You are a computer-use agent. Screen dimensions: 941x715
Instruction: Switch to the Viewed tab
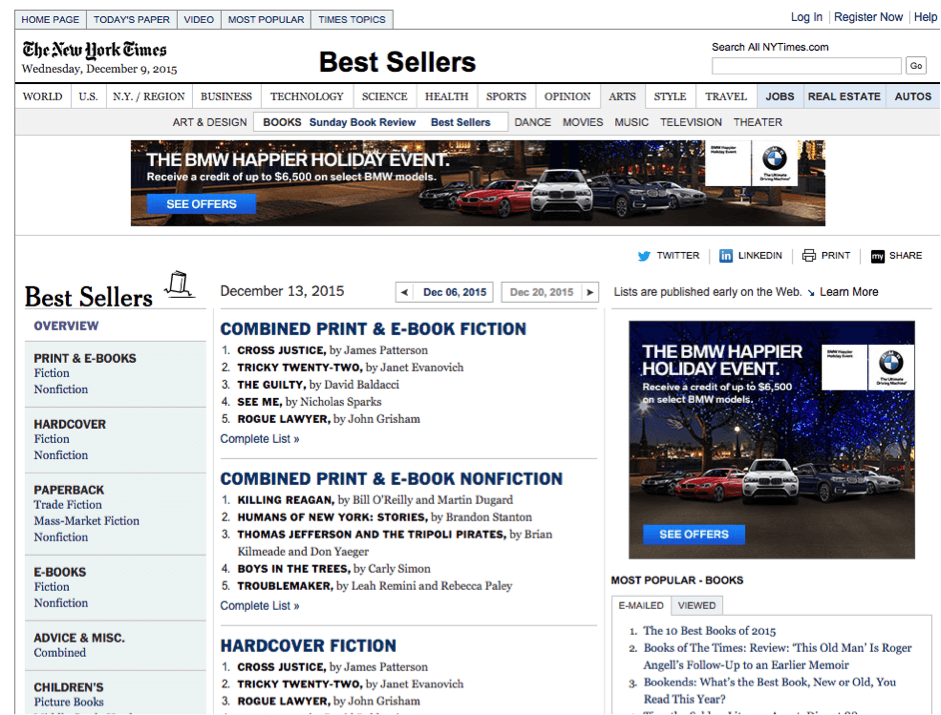coord(697,605)
